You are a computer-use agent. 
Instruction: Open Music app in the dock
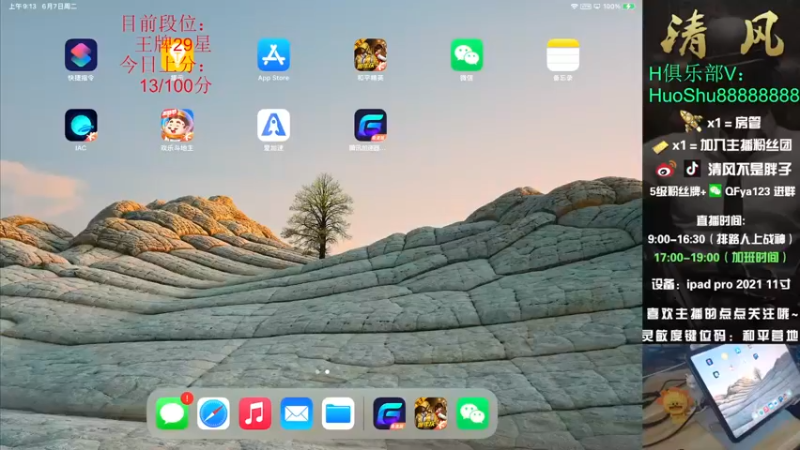[255, 413]
